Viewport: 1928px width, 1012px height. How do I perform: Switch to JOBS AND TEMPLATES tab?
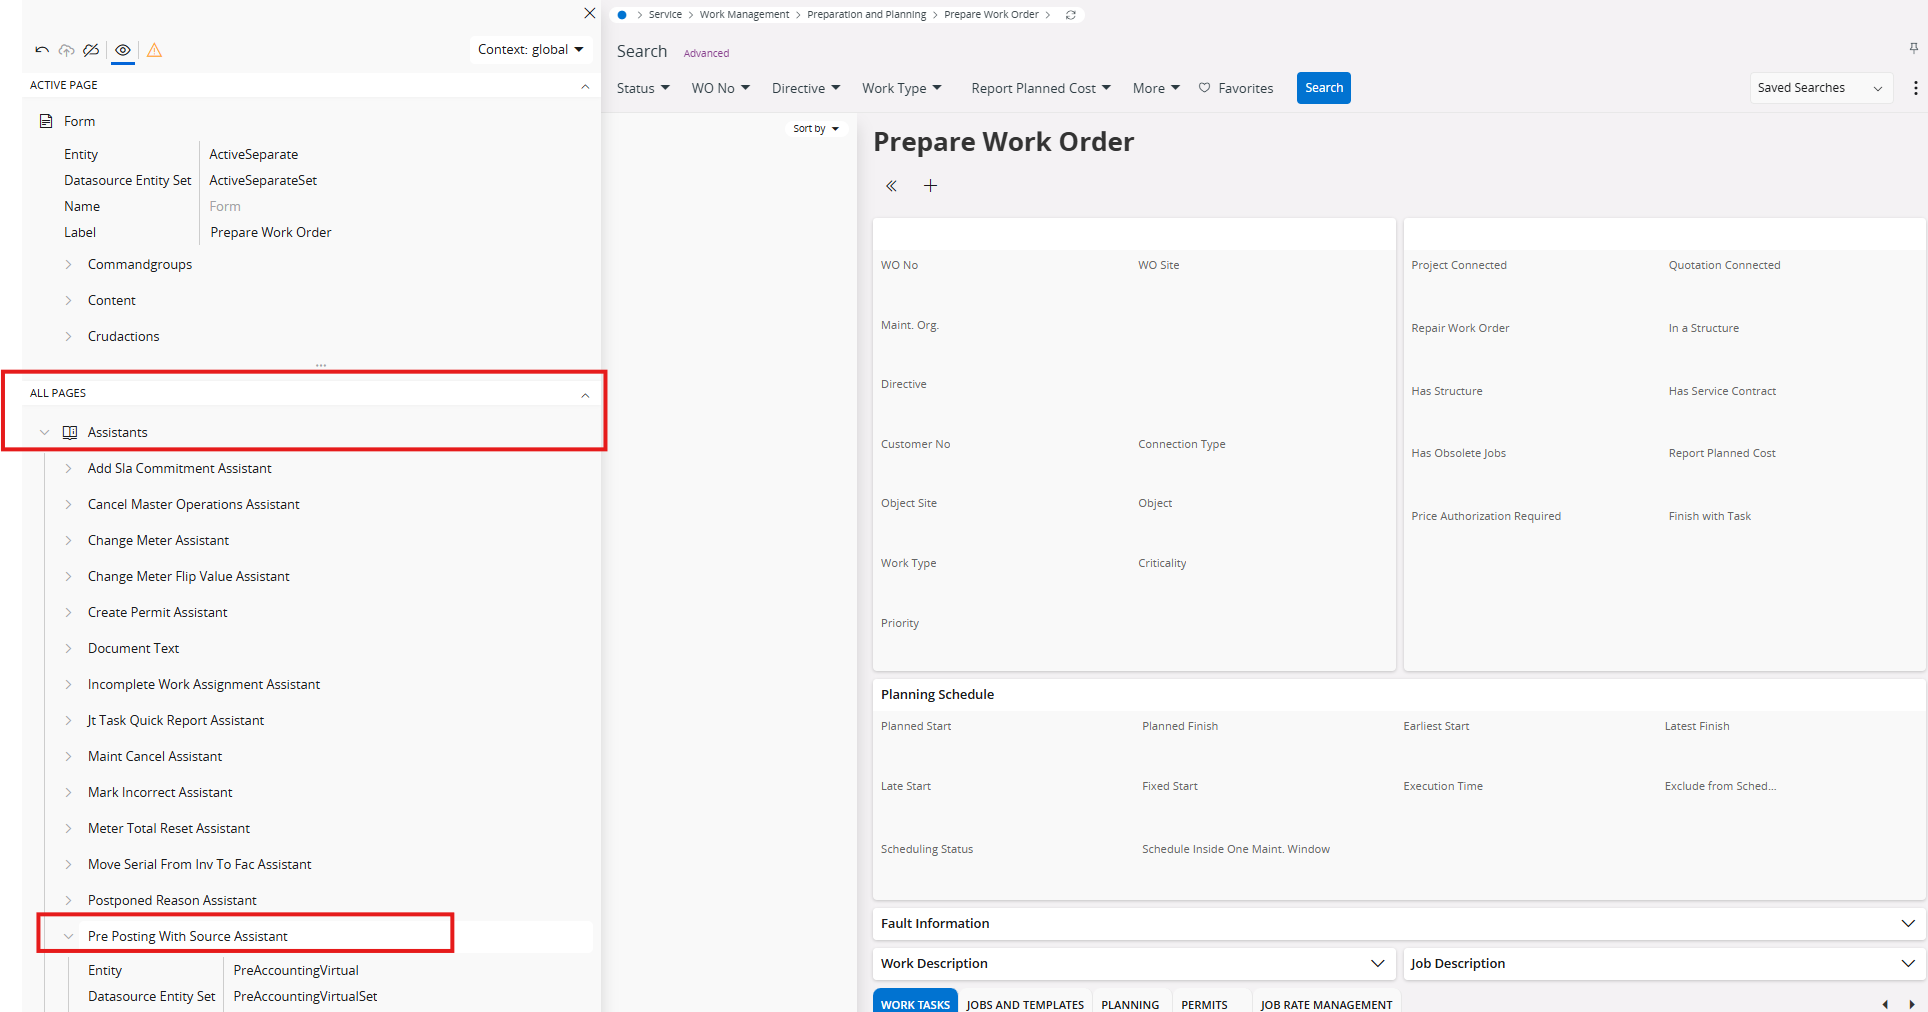[1025, 1002]
